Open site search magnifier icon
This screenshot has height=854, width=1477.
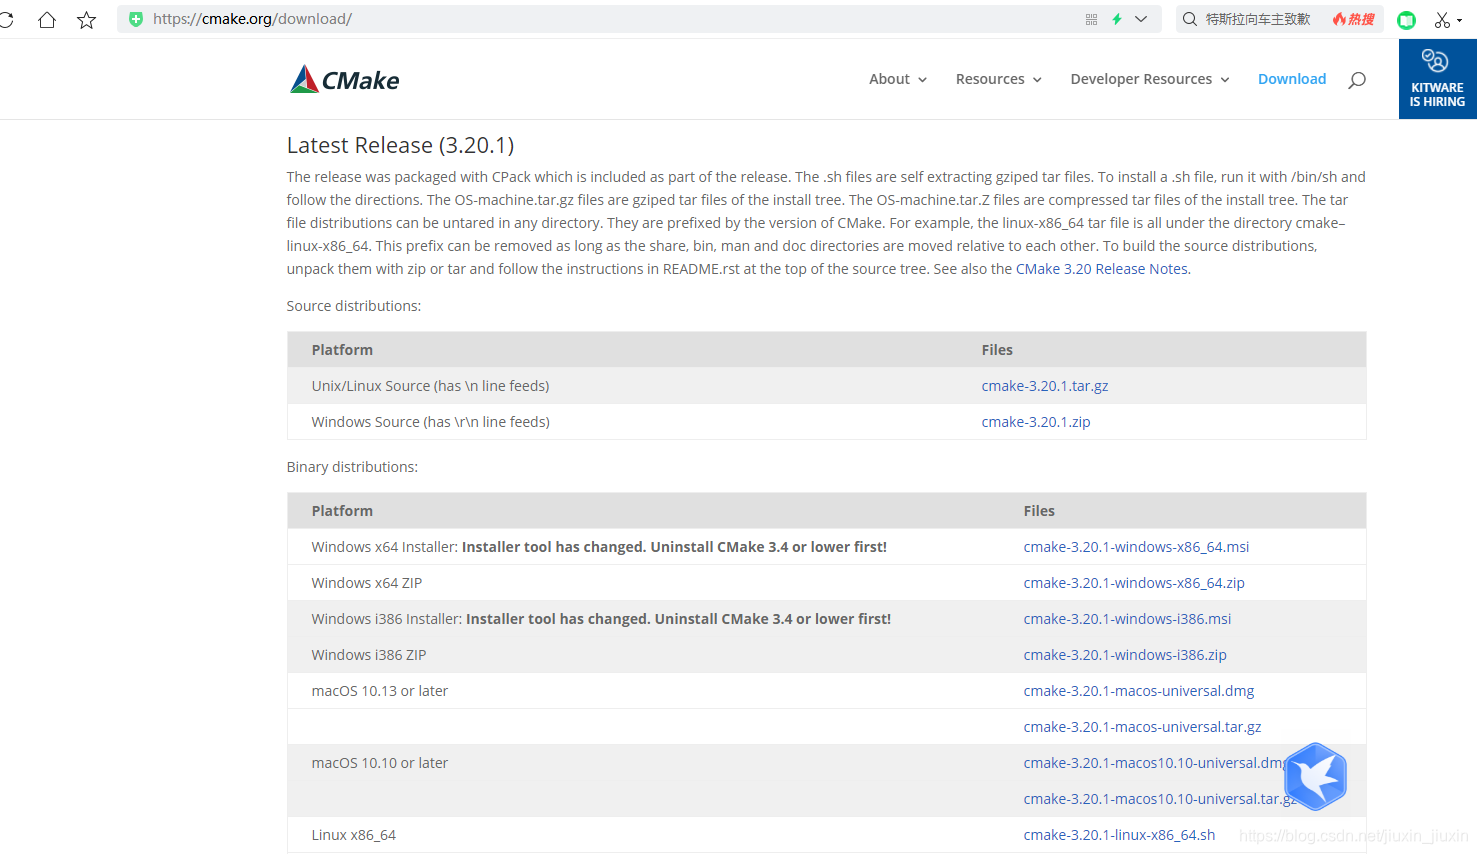tap(1357, 80)
